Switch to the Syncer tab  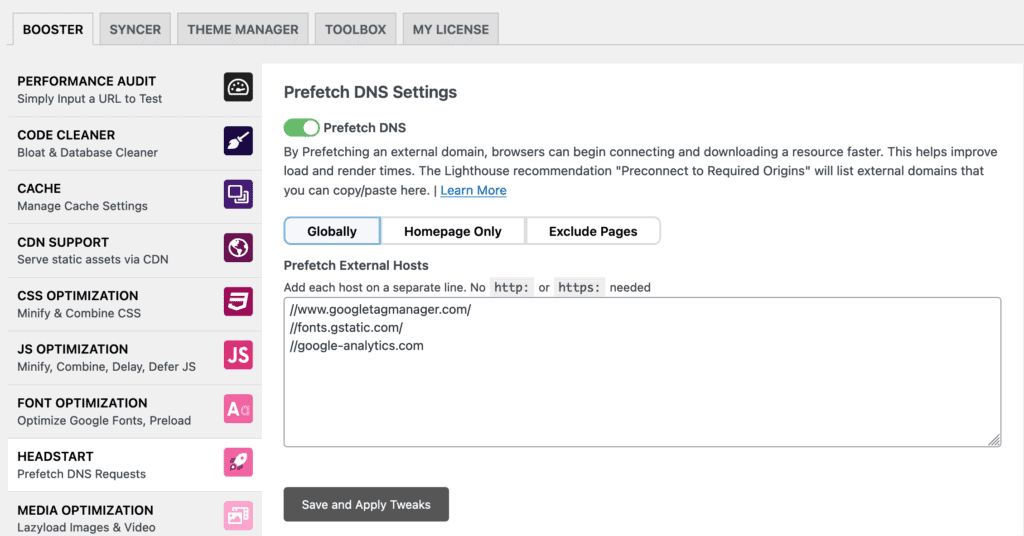coord(135,29)
